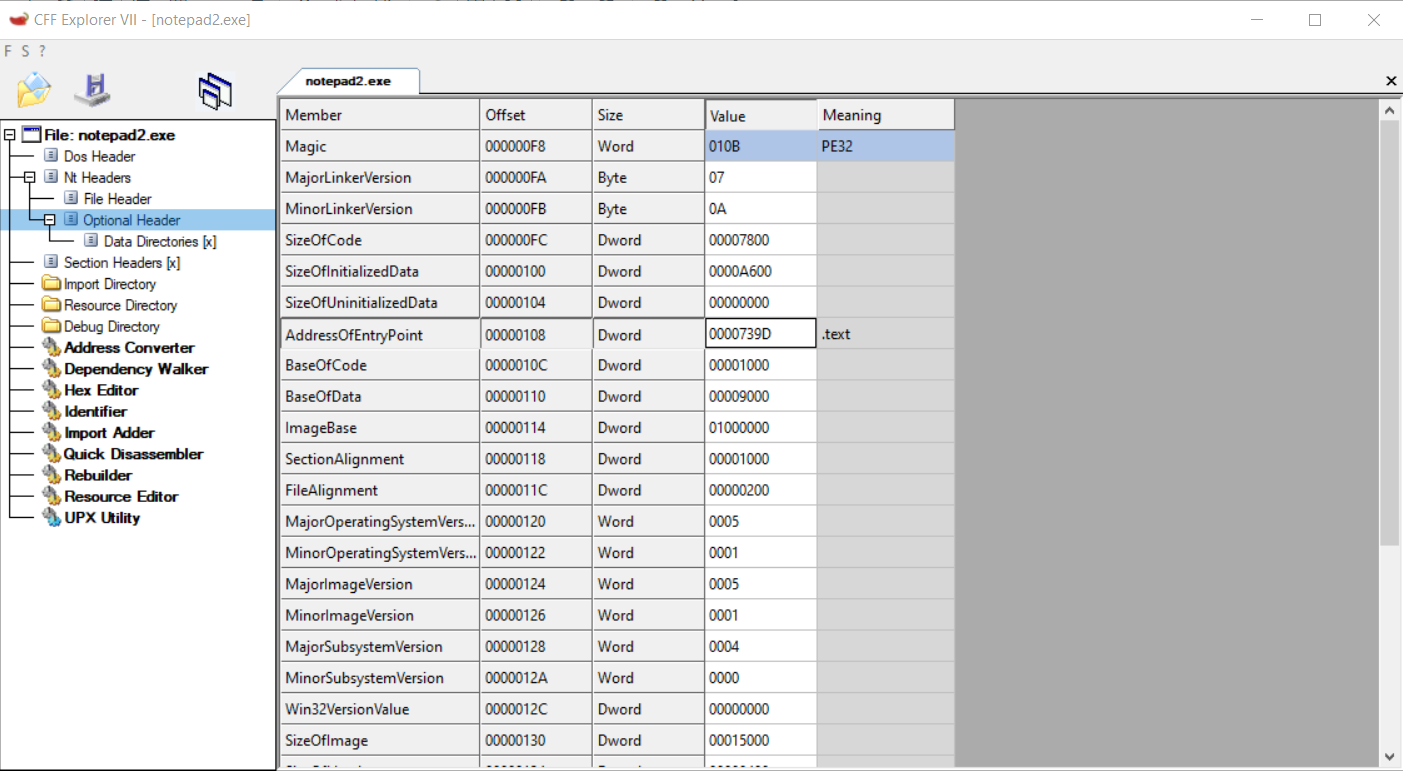The width and height of the screenshot is (1403, 771).
Task: Click the Magic row's Word size cell
Action: (x=648, y=146)
